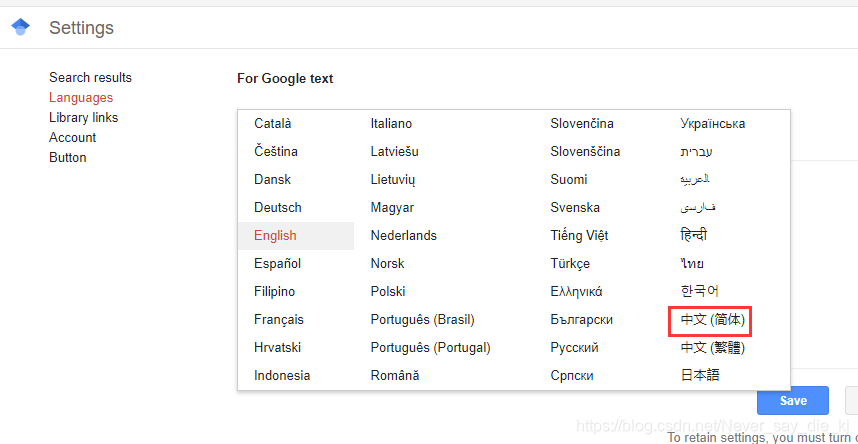The image size is (858, 444).
Task: Select Русский language
Action: click(575, 348)
